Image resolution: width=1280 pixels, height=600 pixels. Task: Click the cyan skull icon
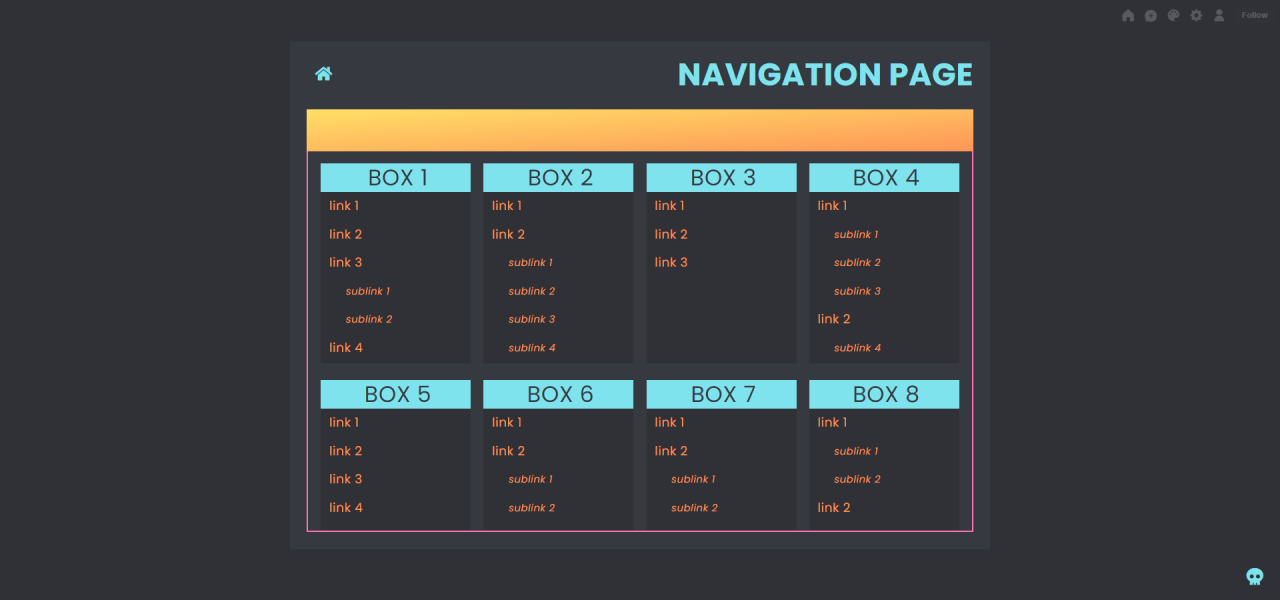coord(1254,576)
